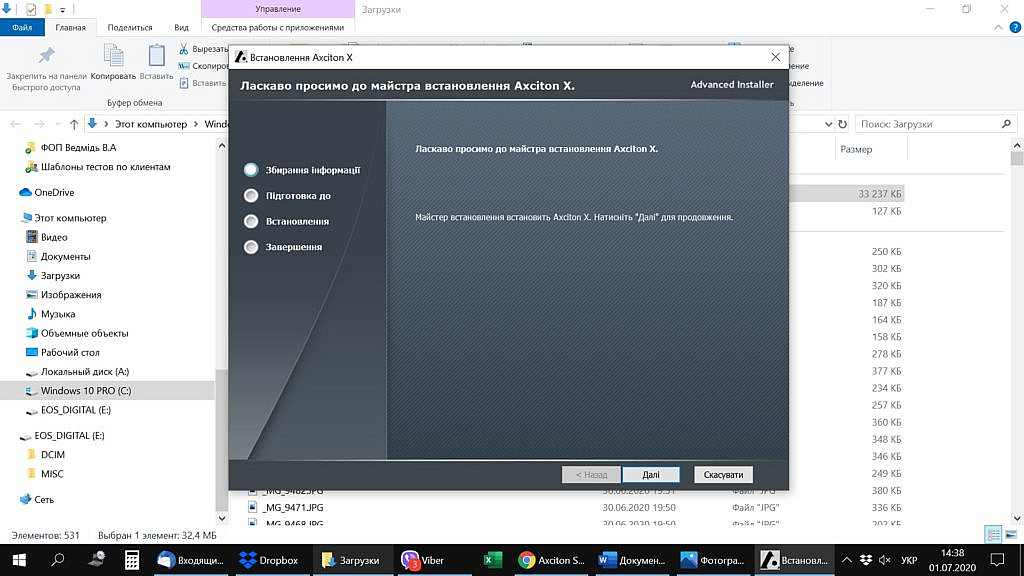Switch to the Поделиться ribbon tab

130,27
